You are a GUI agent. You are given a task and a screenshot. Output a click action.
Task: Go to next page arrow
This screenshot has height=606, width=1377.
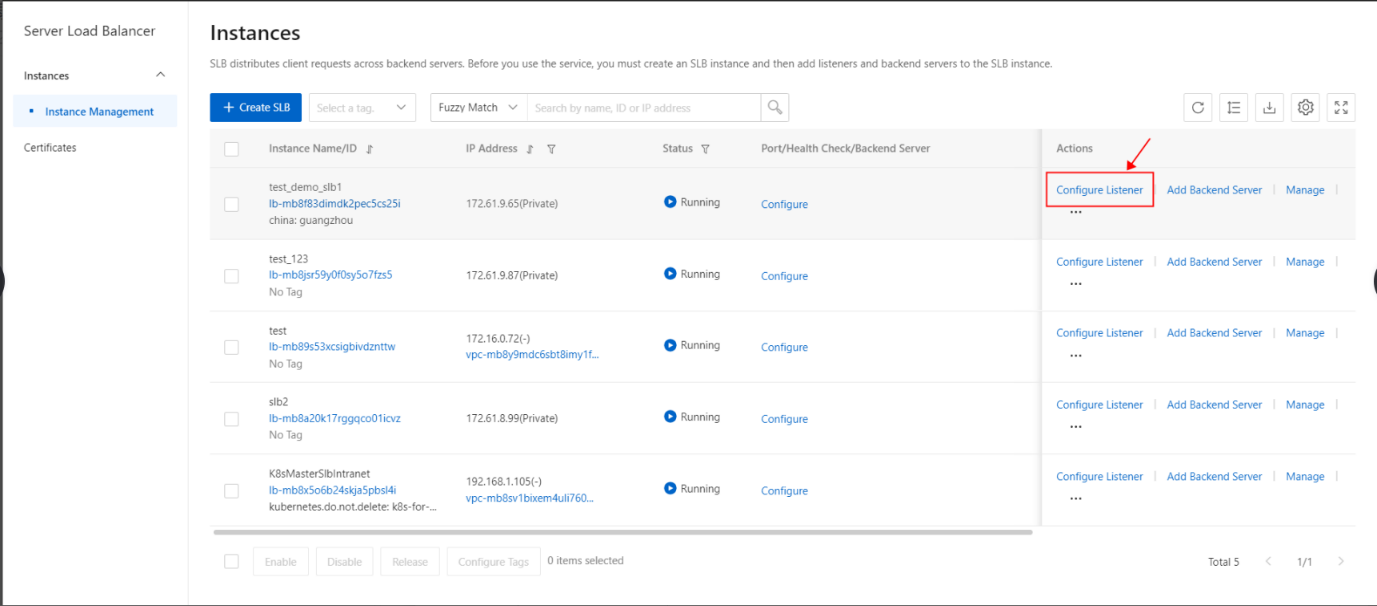(1341, 561)
